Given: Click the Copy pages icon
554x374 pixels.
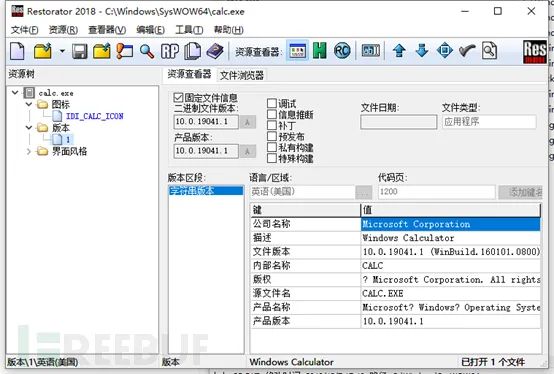Looking at the screenshot, I should (x=193, y=51).
